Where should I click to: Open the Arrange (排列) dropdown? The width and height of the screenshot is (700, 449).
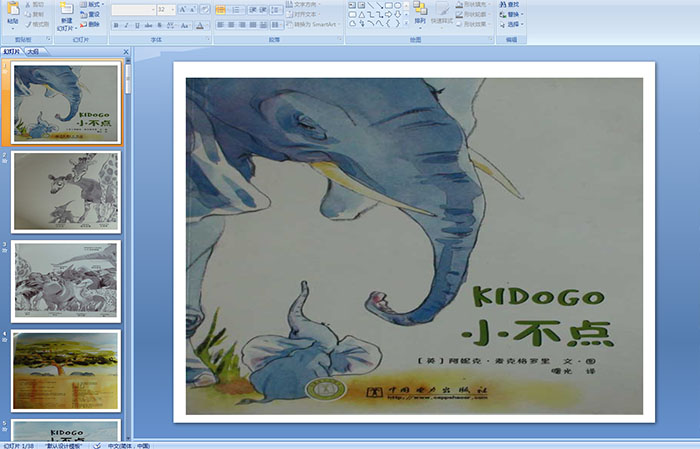pyautogui.click(x=420, y=14)
